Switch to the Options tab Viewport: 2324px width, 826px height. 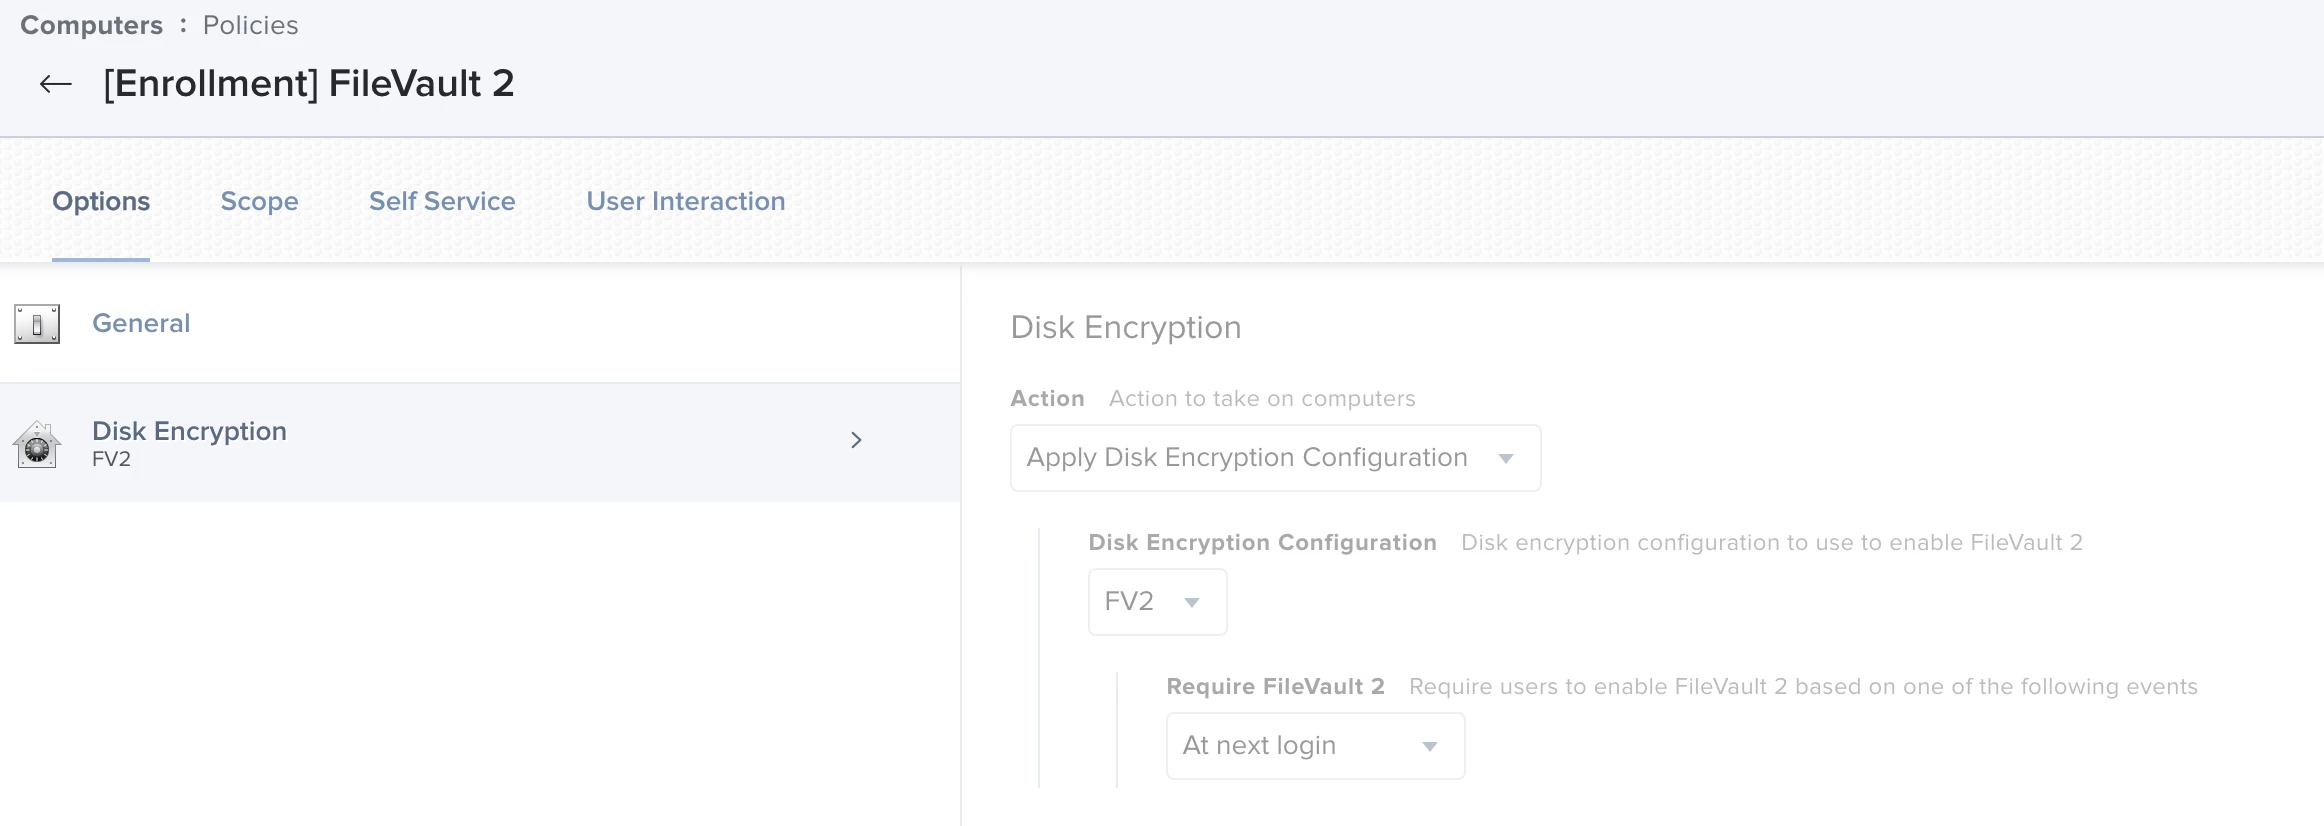[x=101, y=201]
